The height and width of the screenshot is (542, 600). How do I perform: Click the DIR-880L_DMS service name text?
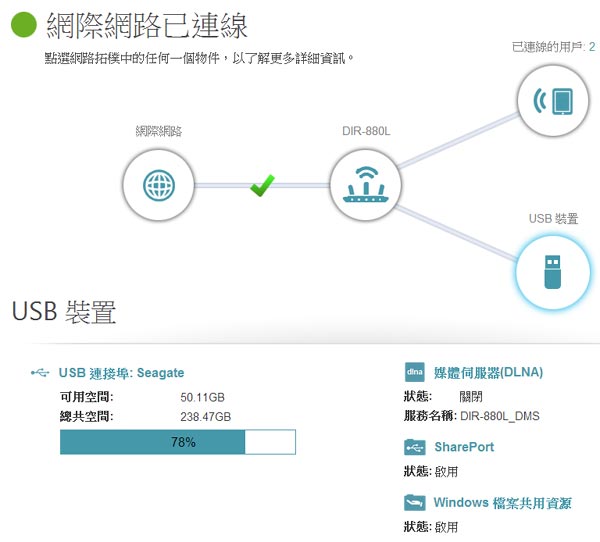point(499,416)
